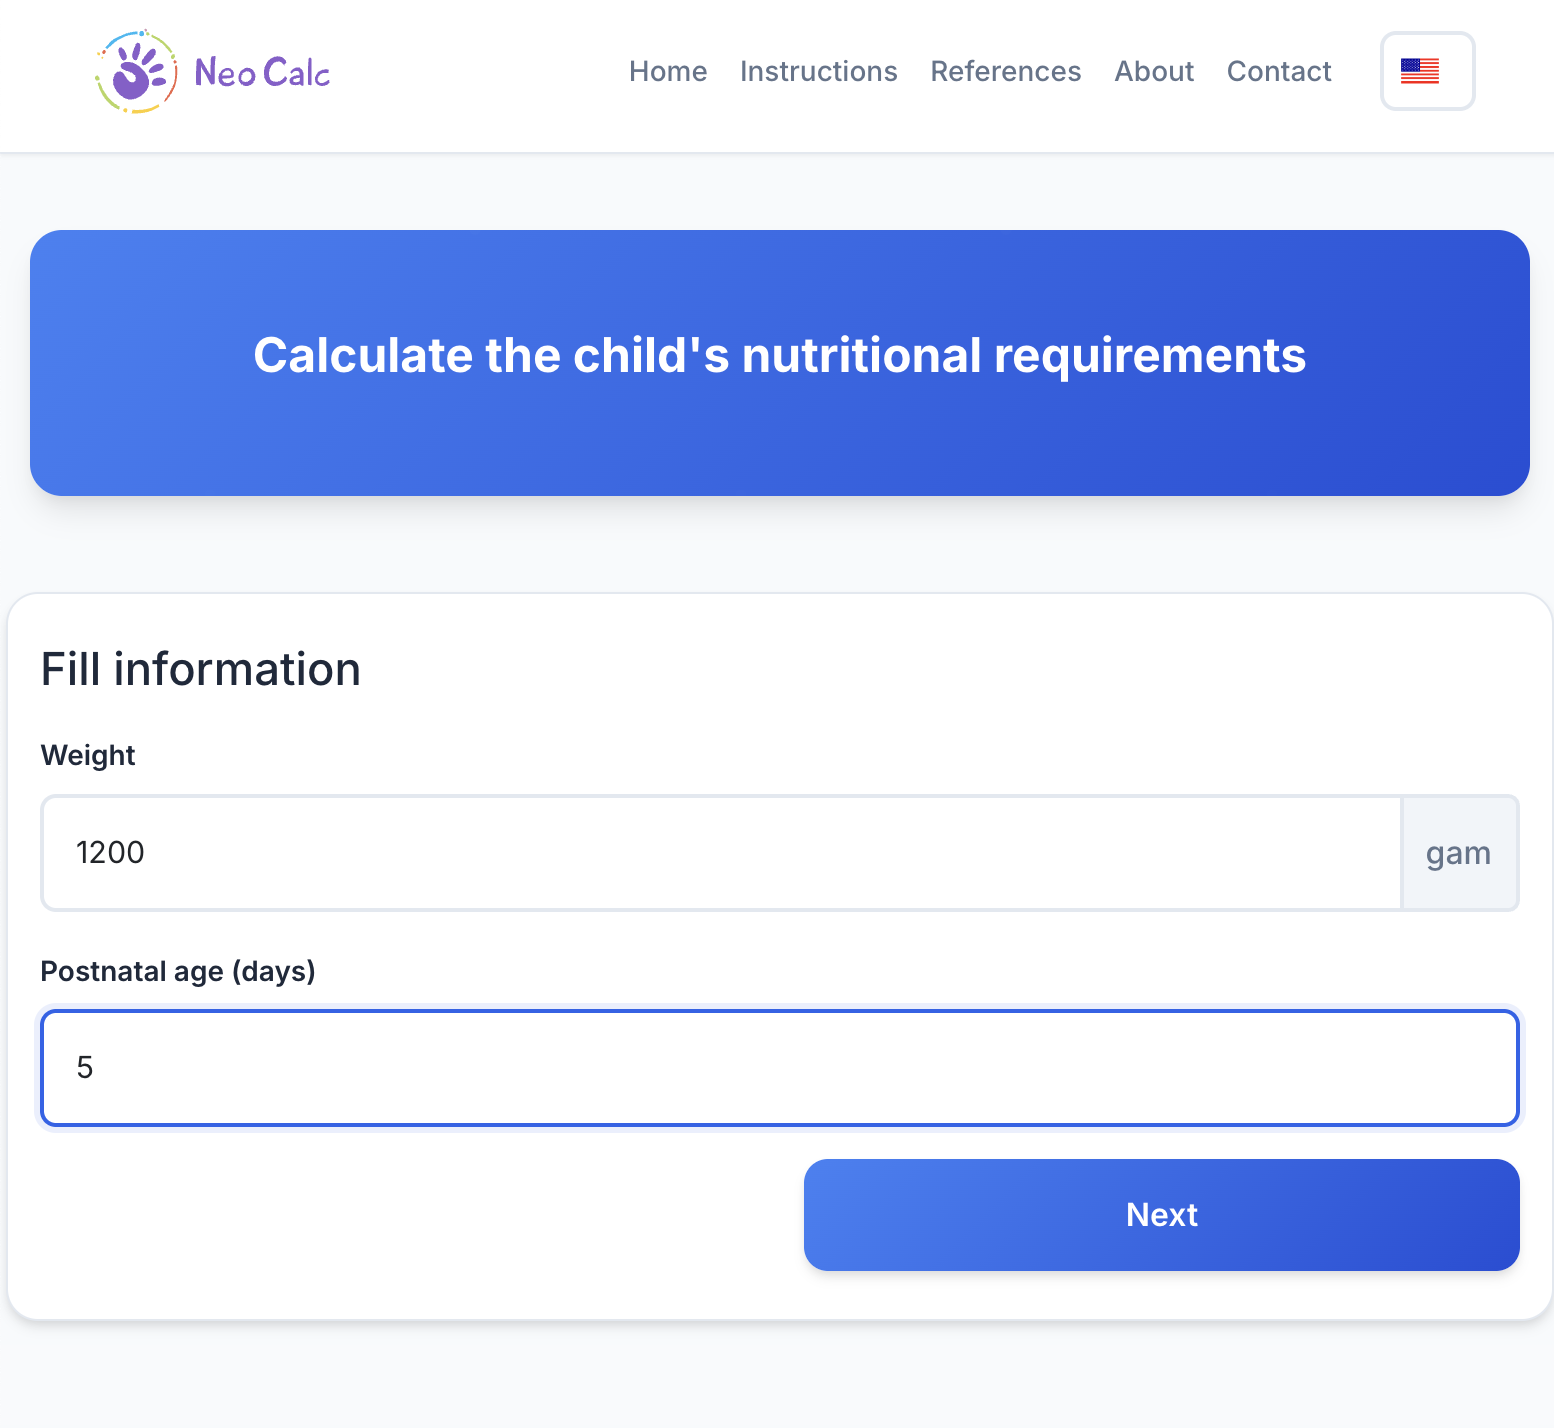Click the nutritional requirements banner heading

click(x=779, y=355)
